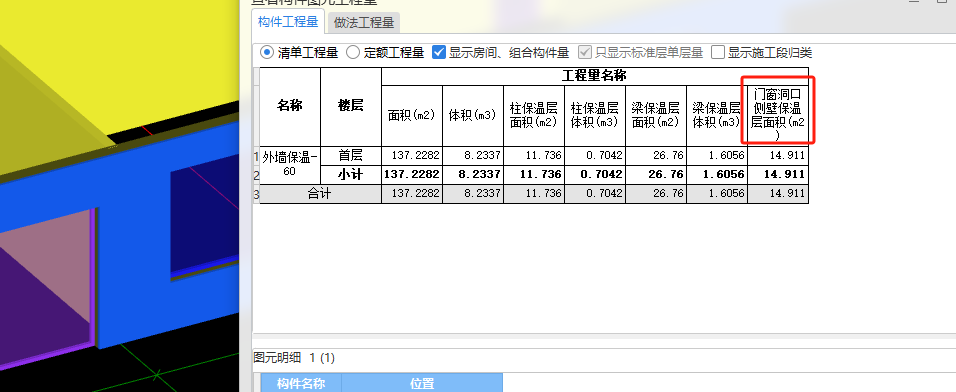Image resolution: width=956 pixels, height=392 pixels.
Task: Switch to the 构件工程量 tab
Action: [288, 23]
